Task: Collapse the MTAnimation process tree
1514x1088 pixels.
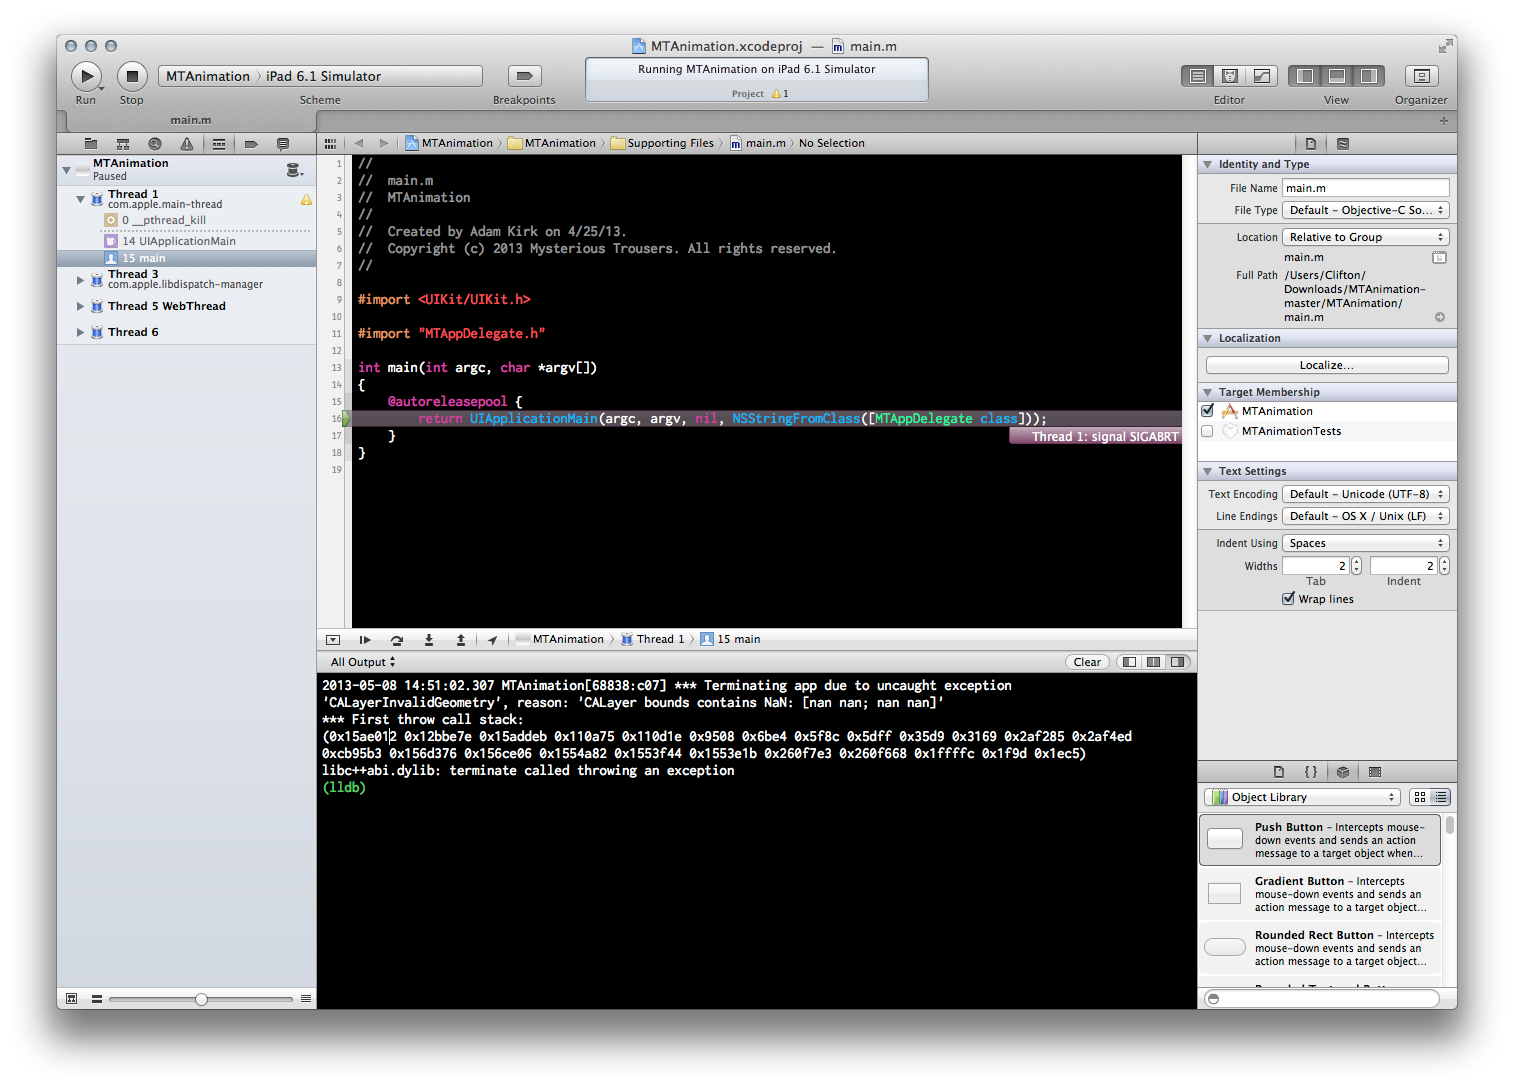Action: coord(67,170)
